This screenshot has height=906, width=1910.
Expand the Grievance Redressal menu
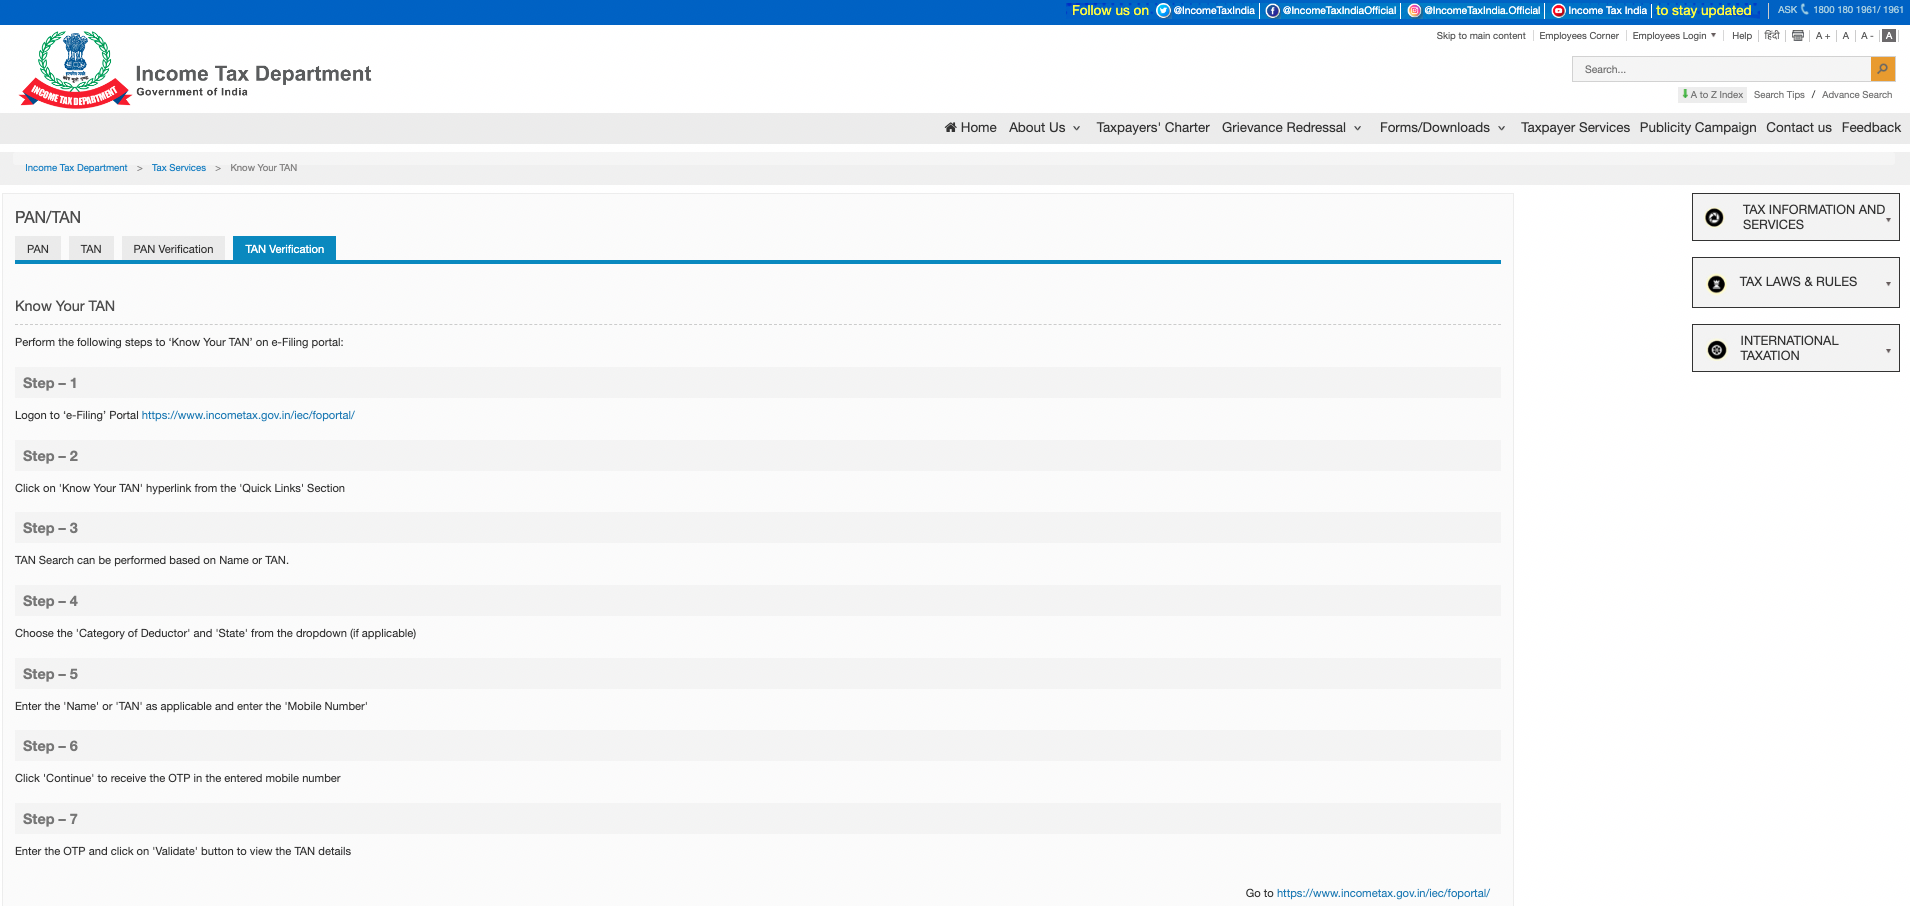coord(1291,128)
